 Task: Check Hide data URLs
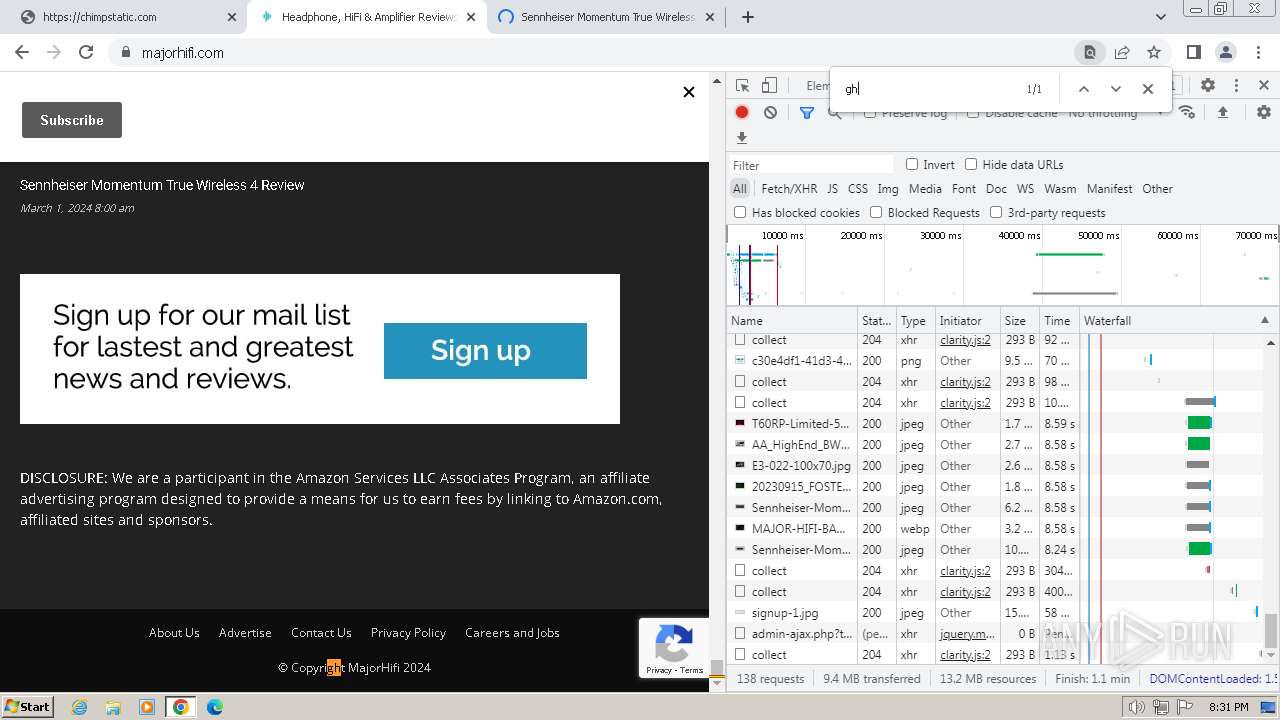[971, 164]
